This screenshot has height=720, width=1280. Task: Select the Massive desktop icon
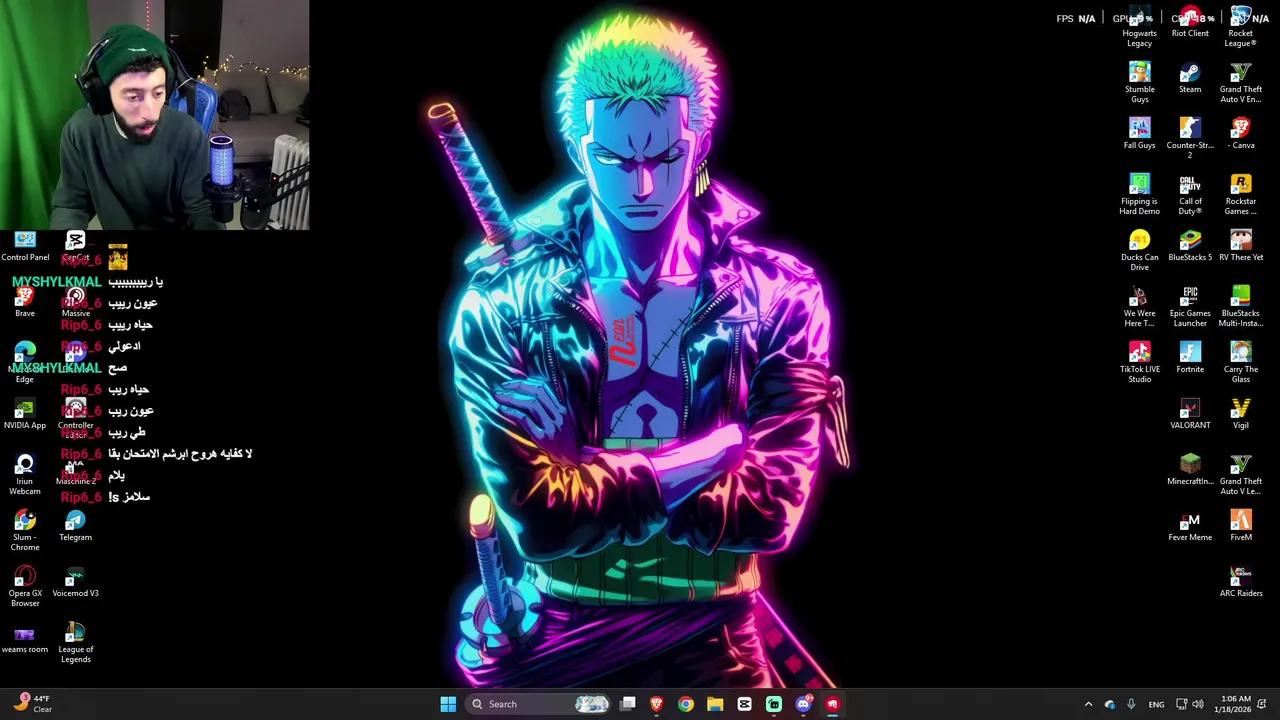click(75, 302)
